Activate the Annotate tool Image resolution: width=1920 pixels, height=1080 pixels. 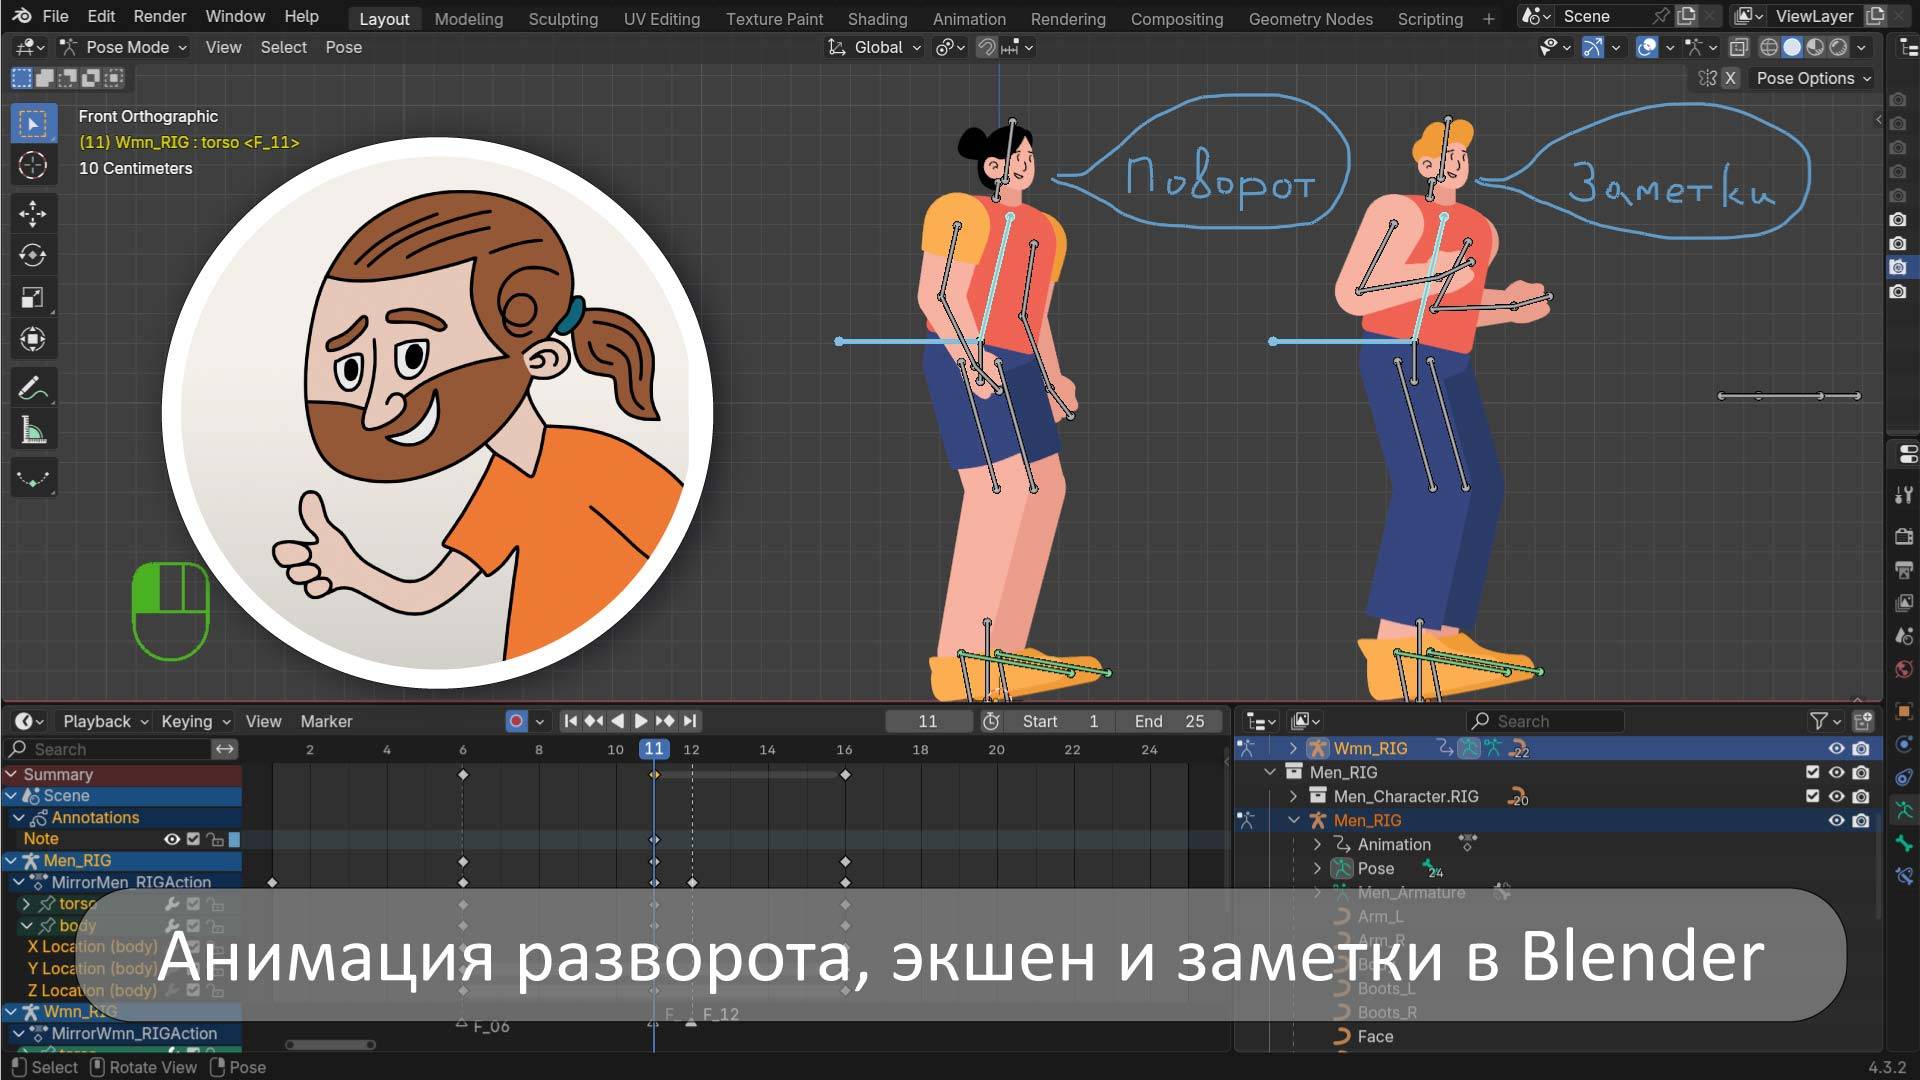[33, 388]
